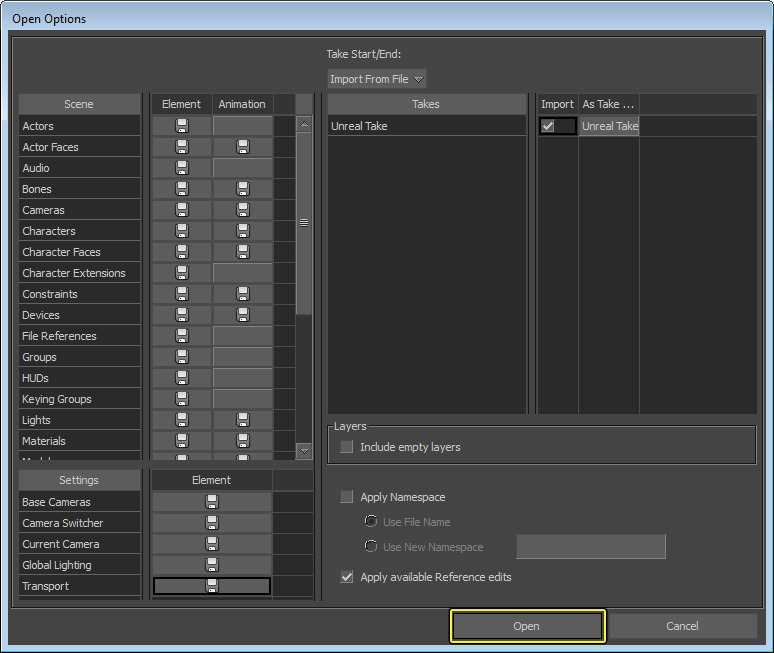774x653 pixels.
Task: Click the Constraints Element save icon
Action: pyautogui.click(x=182, y=294)
